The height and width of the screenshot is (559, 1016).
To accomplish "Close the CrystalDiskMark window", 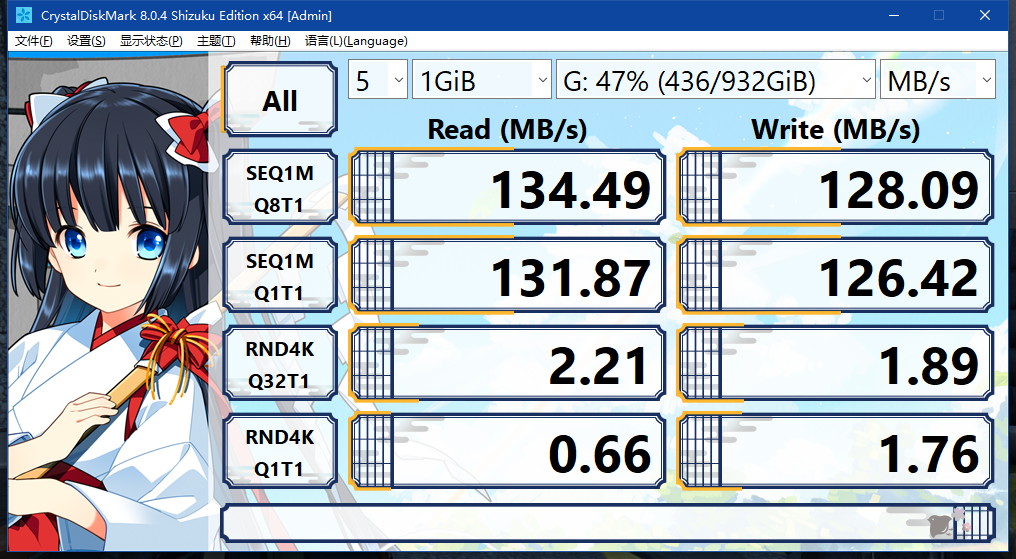I will point(985,15).
